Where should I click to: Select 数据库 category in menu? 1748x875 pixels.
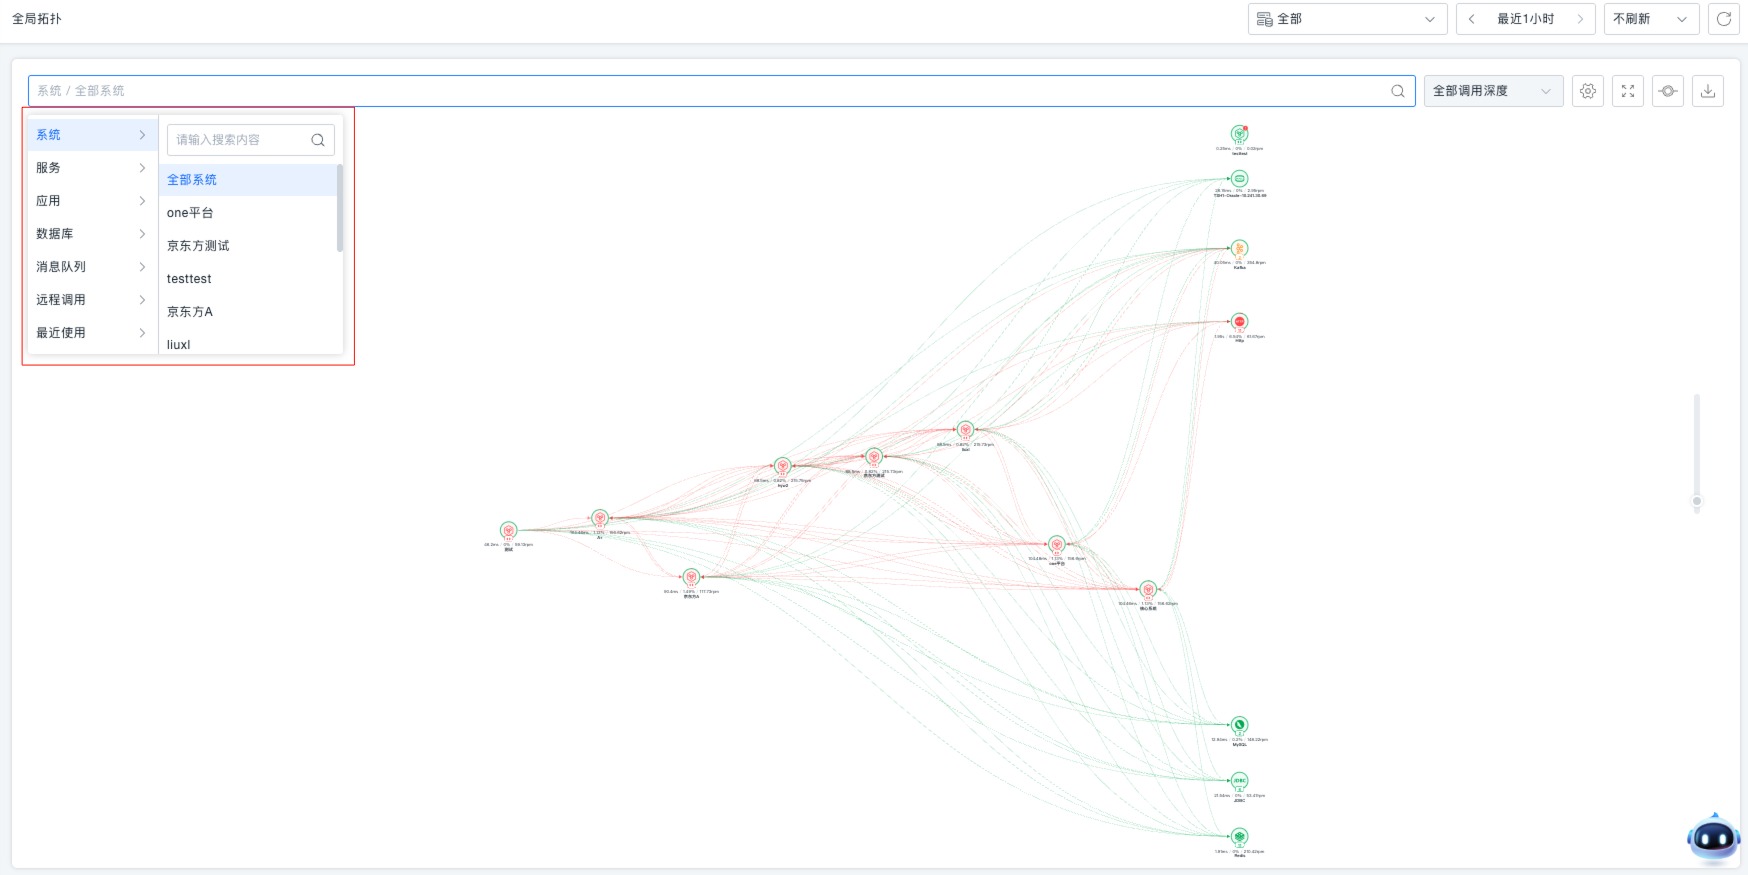91,234
